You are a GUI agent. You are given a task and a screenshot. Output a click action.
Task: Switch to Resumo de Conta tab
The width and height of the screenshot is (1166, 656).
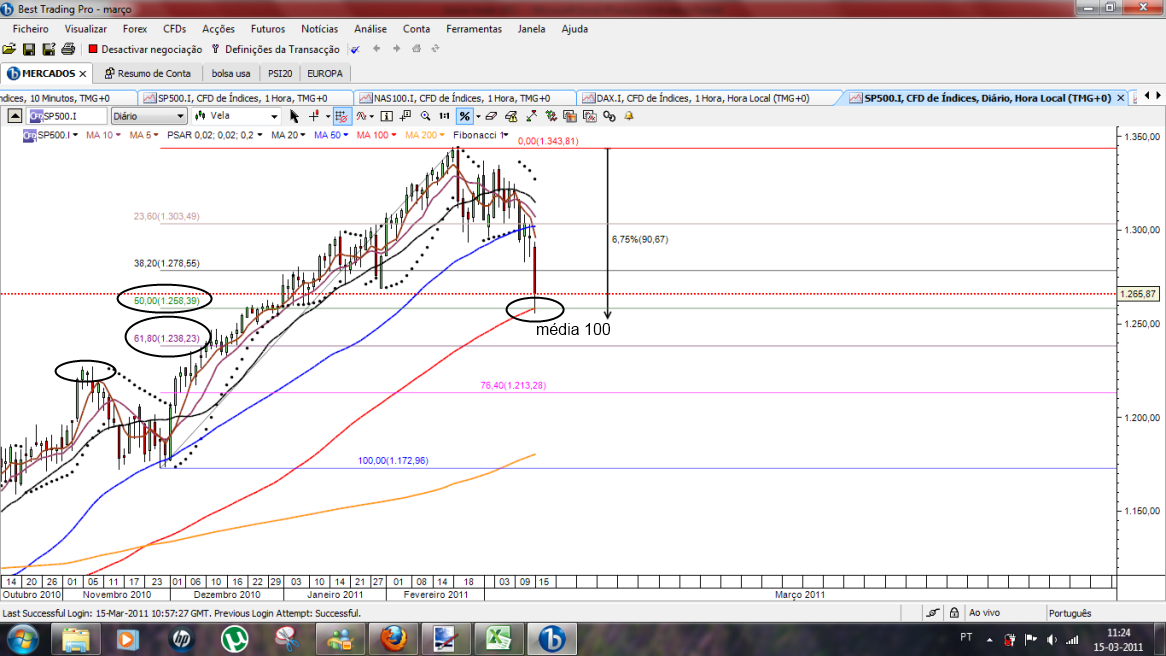pos(148,74)
